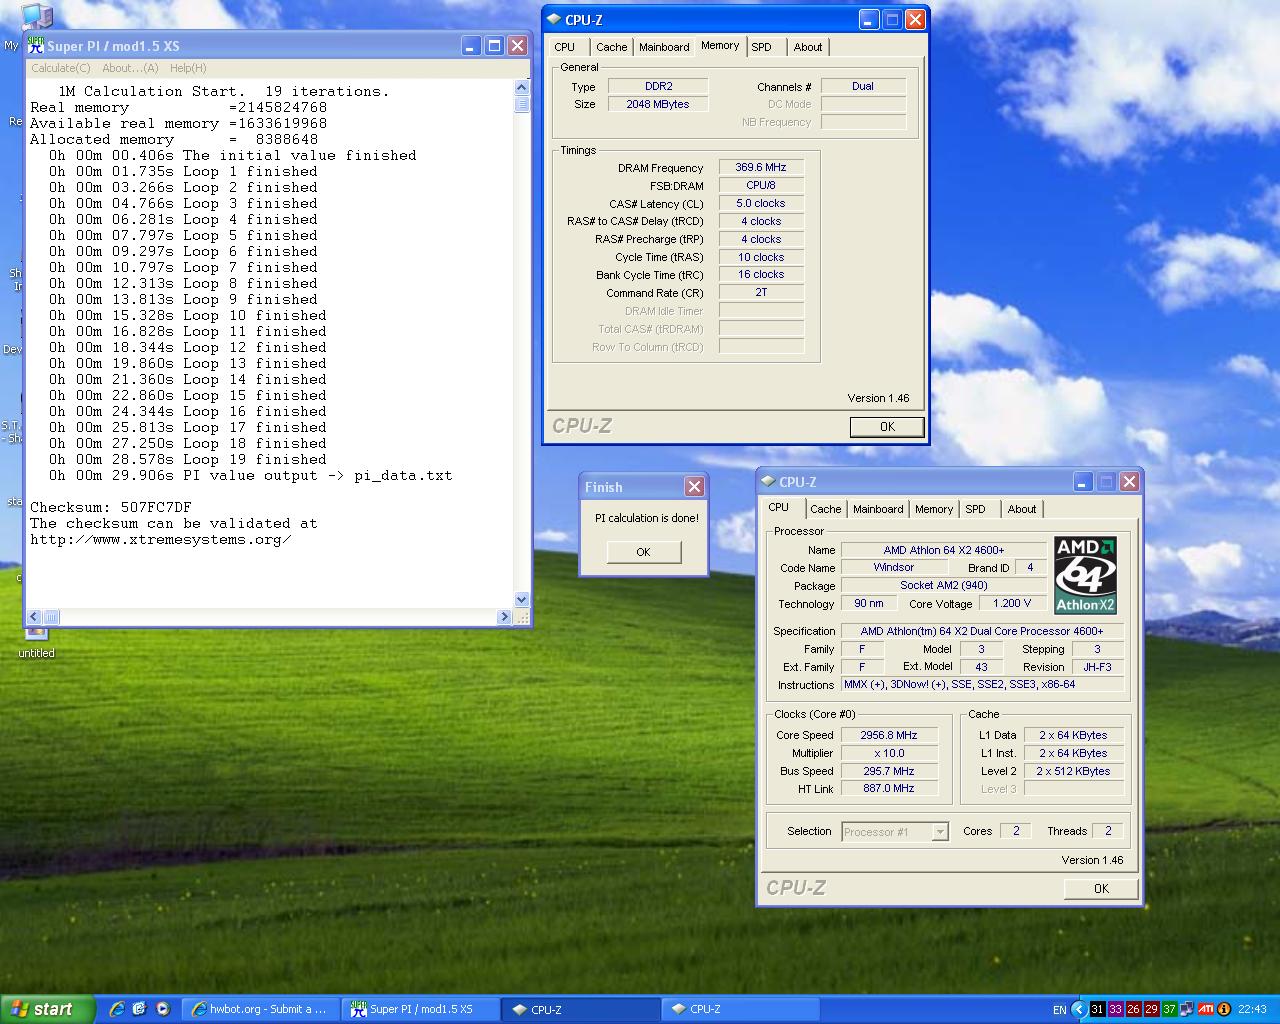The height and width of the screenshot is (1024, 1280).
Task: Switch to Cache tab in upper CPU-Z window
Action: tap(611, 47)
